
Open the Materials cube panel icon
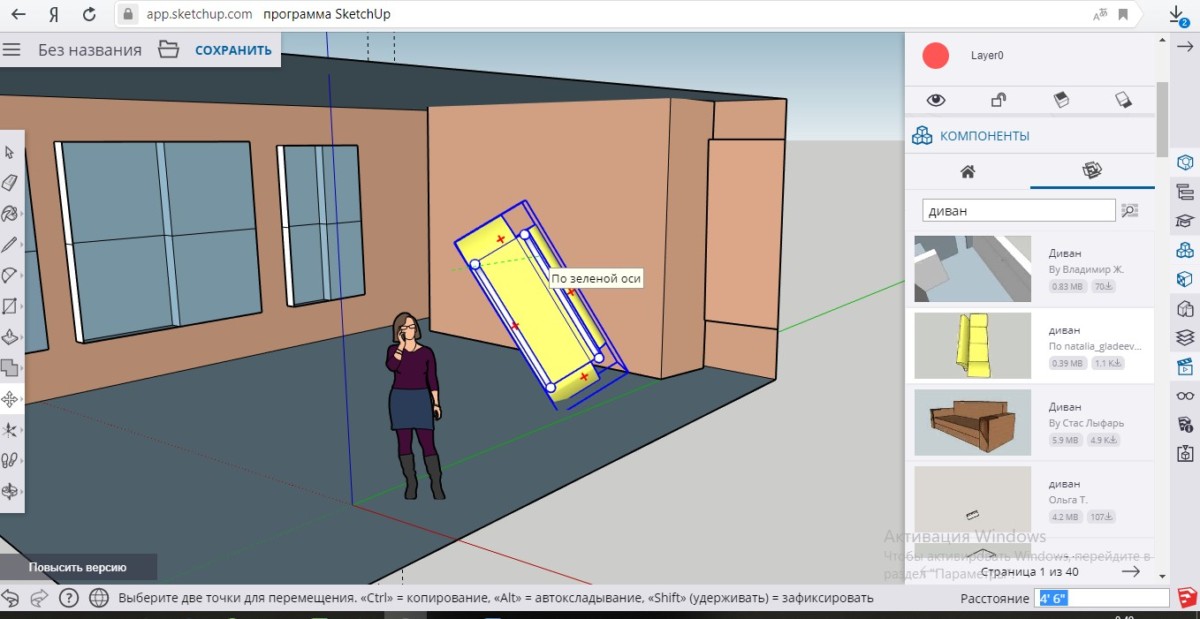coord(1185,279)
